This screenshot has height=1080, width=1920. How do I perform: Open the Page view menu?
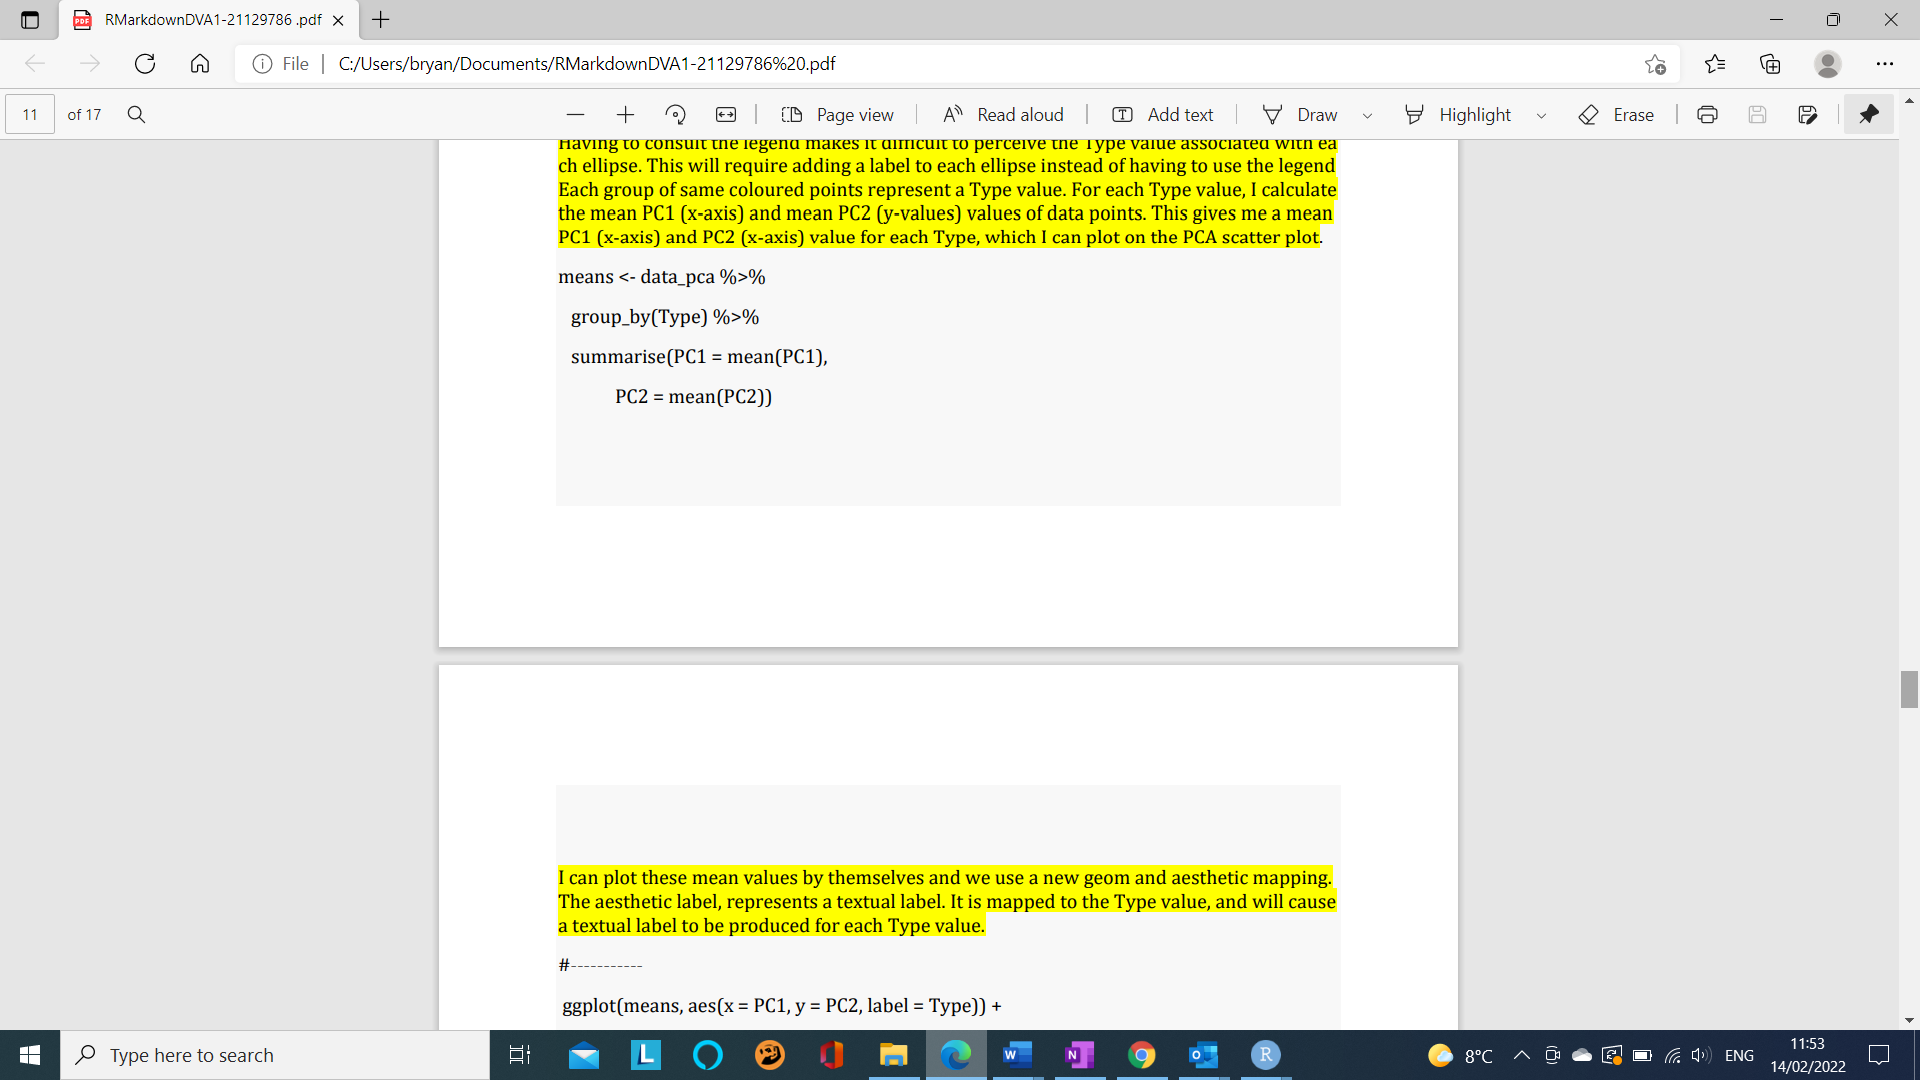(x=837, y=115)
